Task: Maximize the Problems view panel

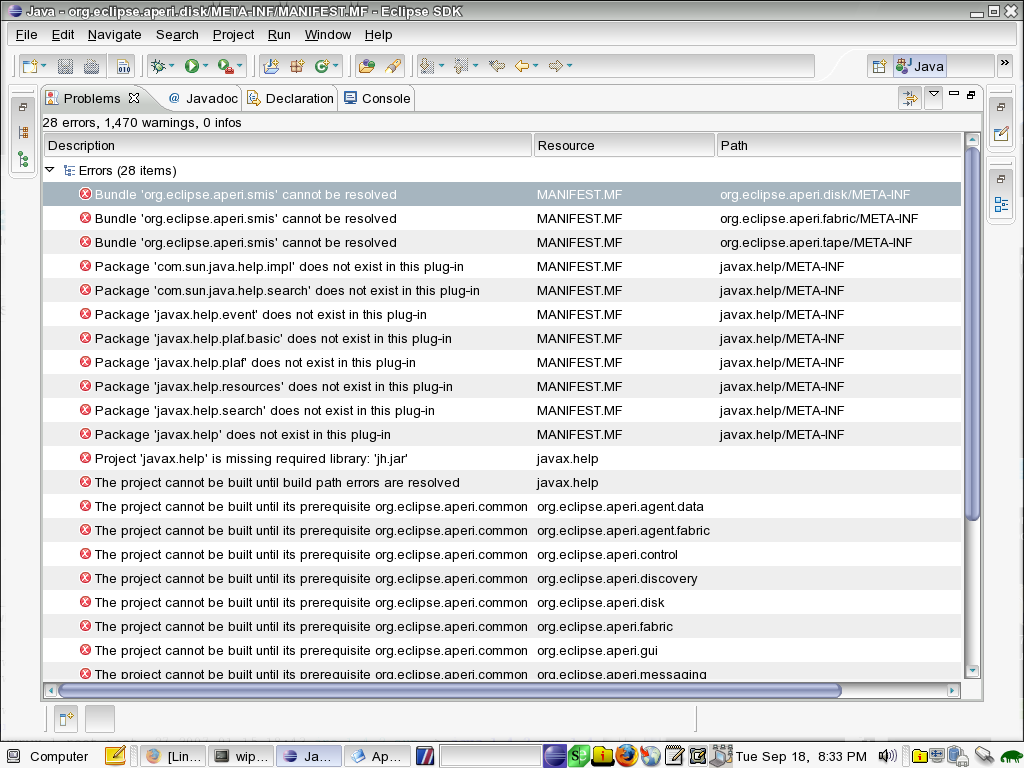Action: 971,95
